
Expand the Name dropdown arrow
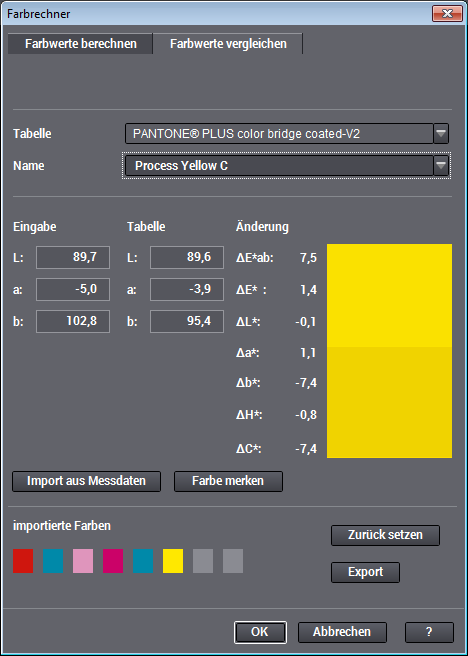(441, 166)
